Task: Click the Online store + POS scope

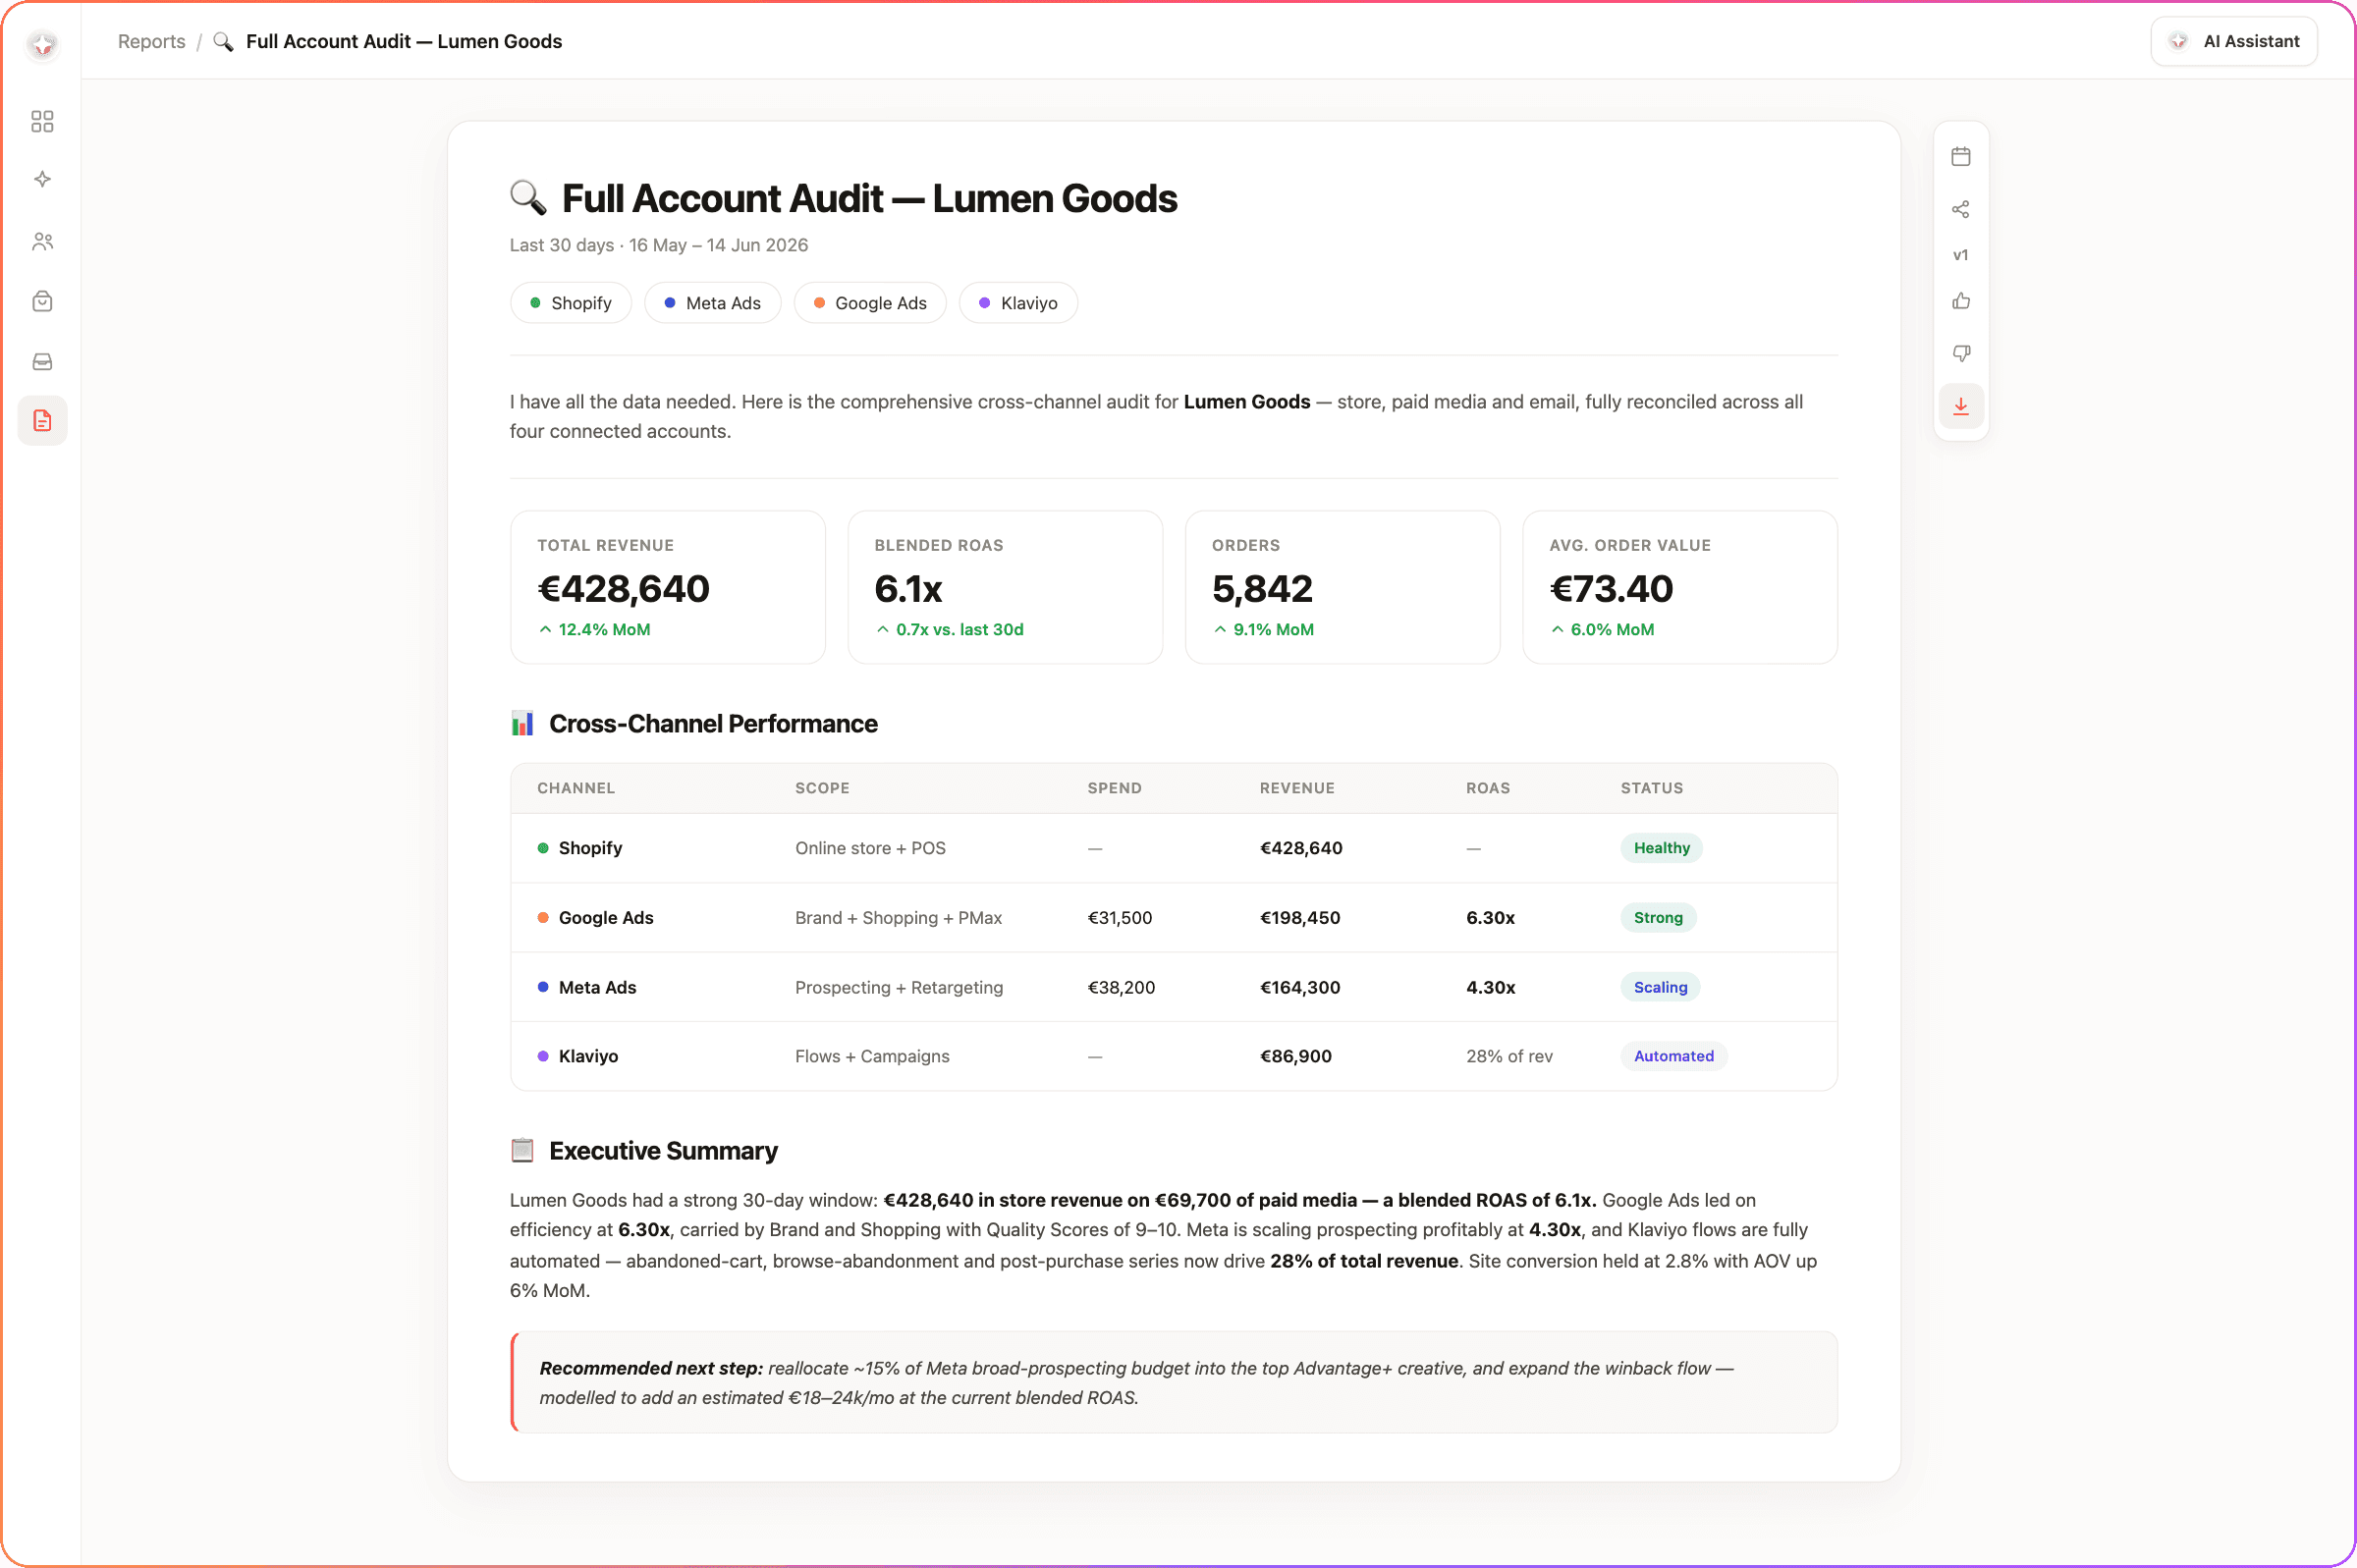Action: coord(870,848)
